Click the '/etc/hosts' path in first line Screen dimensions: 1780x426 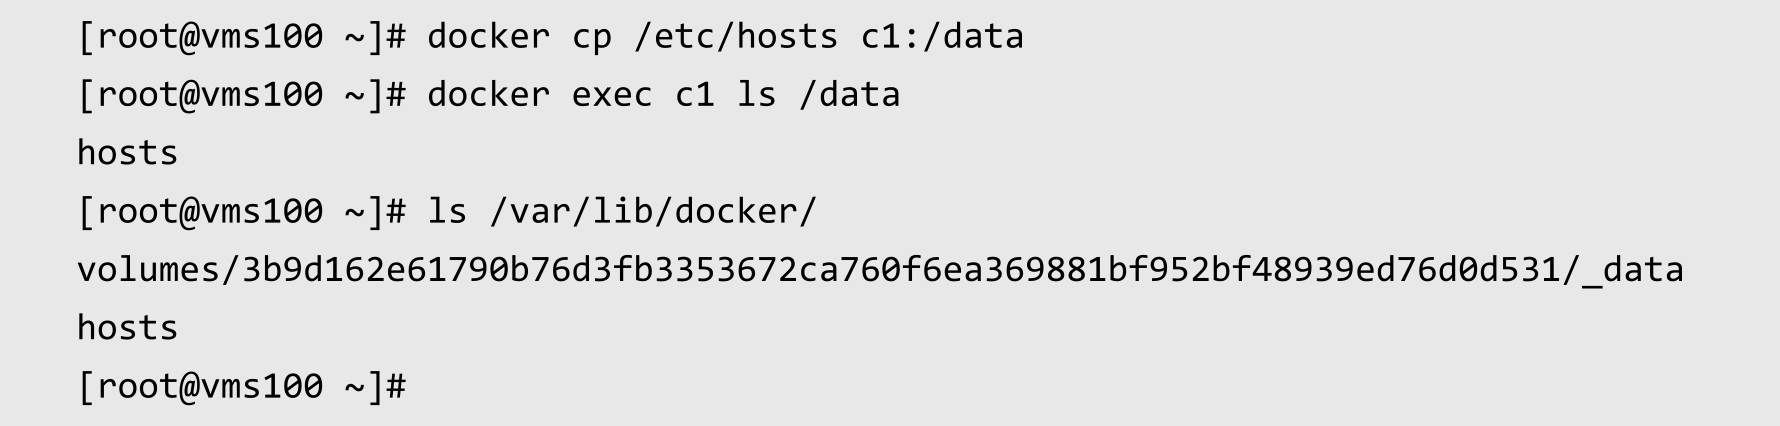736,37
